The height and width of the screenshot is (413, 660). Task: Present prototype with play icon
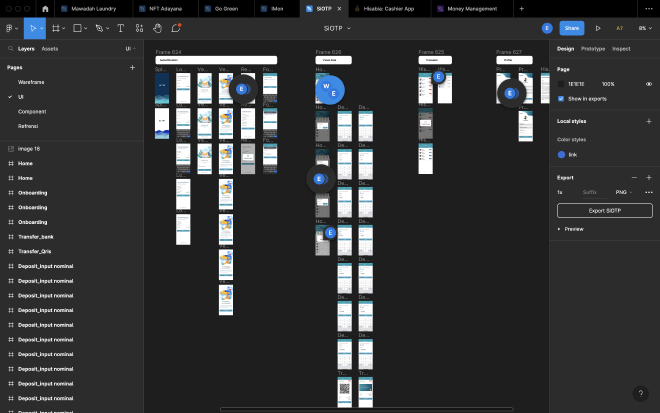pyautogui.click(x=598, y=28)
